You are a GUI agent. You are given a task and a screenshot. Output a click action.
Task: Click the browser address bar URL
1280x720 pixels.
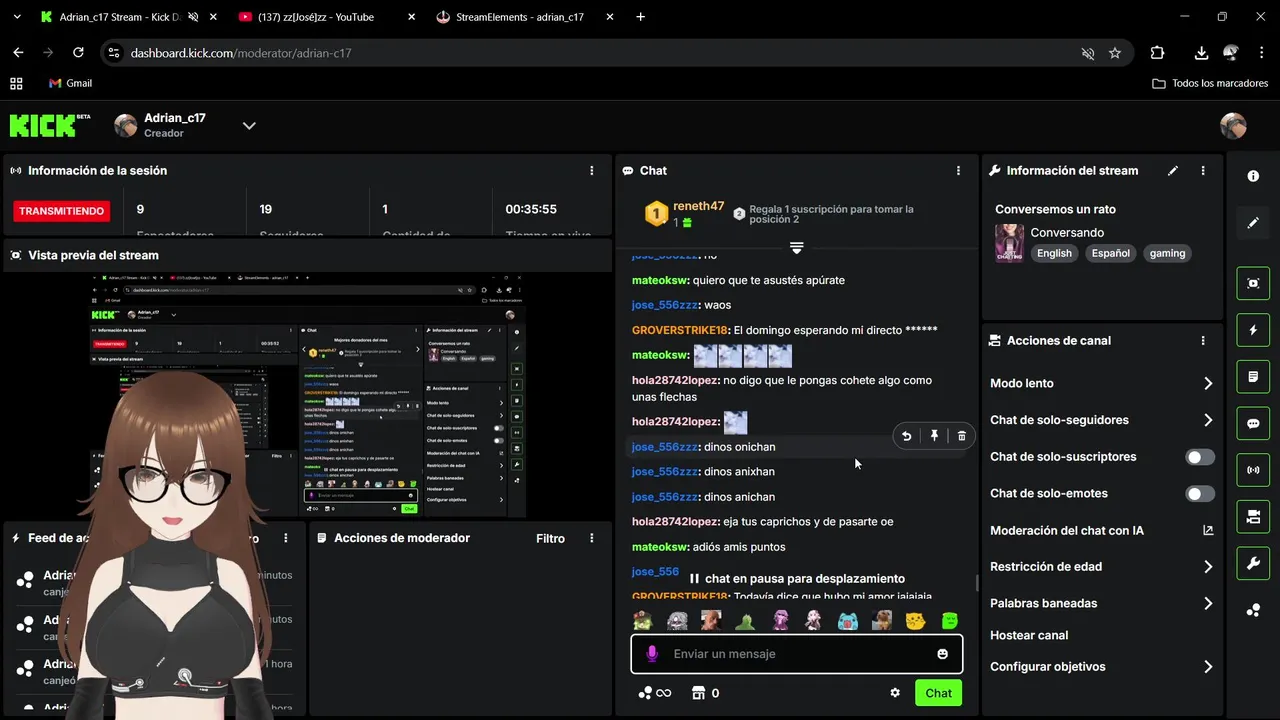click(241, 53)
